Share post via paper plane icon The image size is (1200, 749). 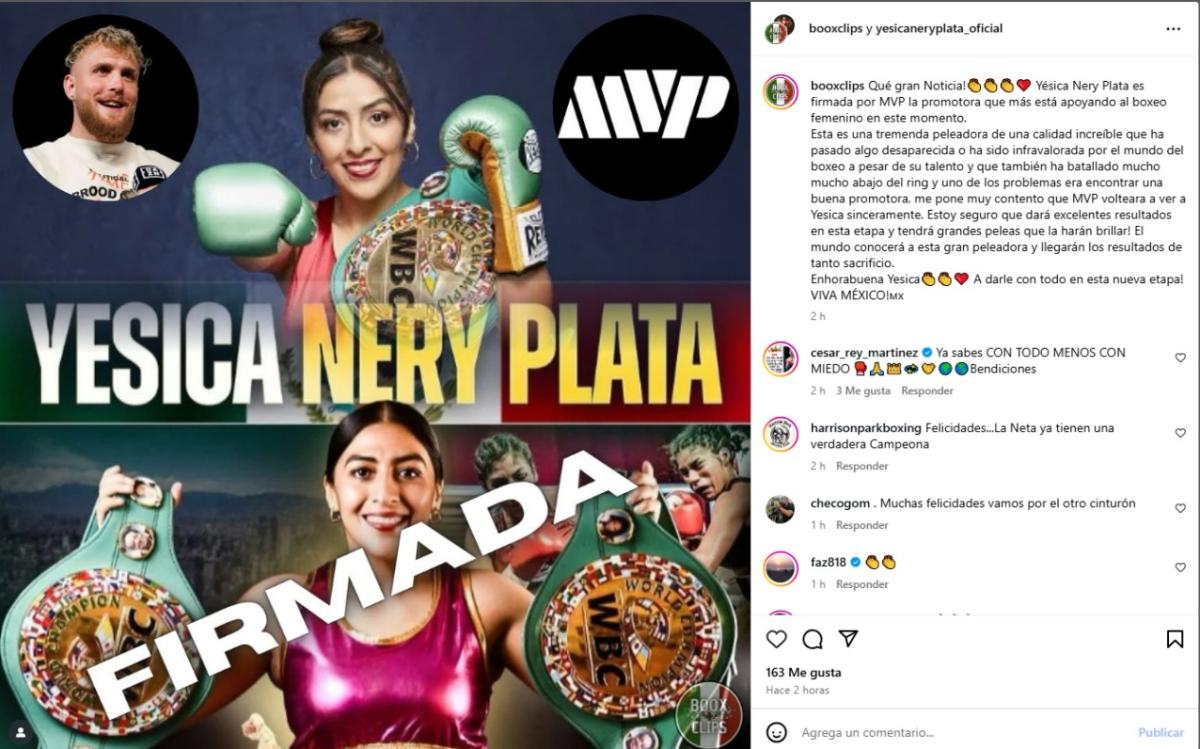click(848, 638)
